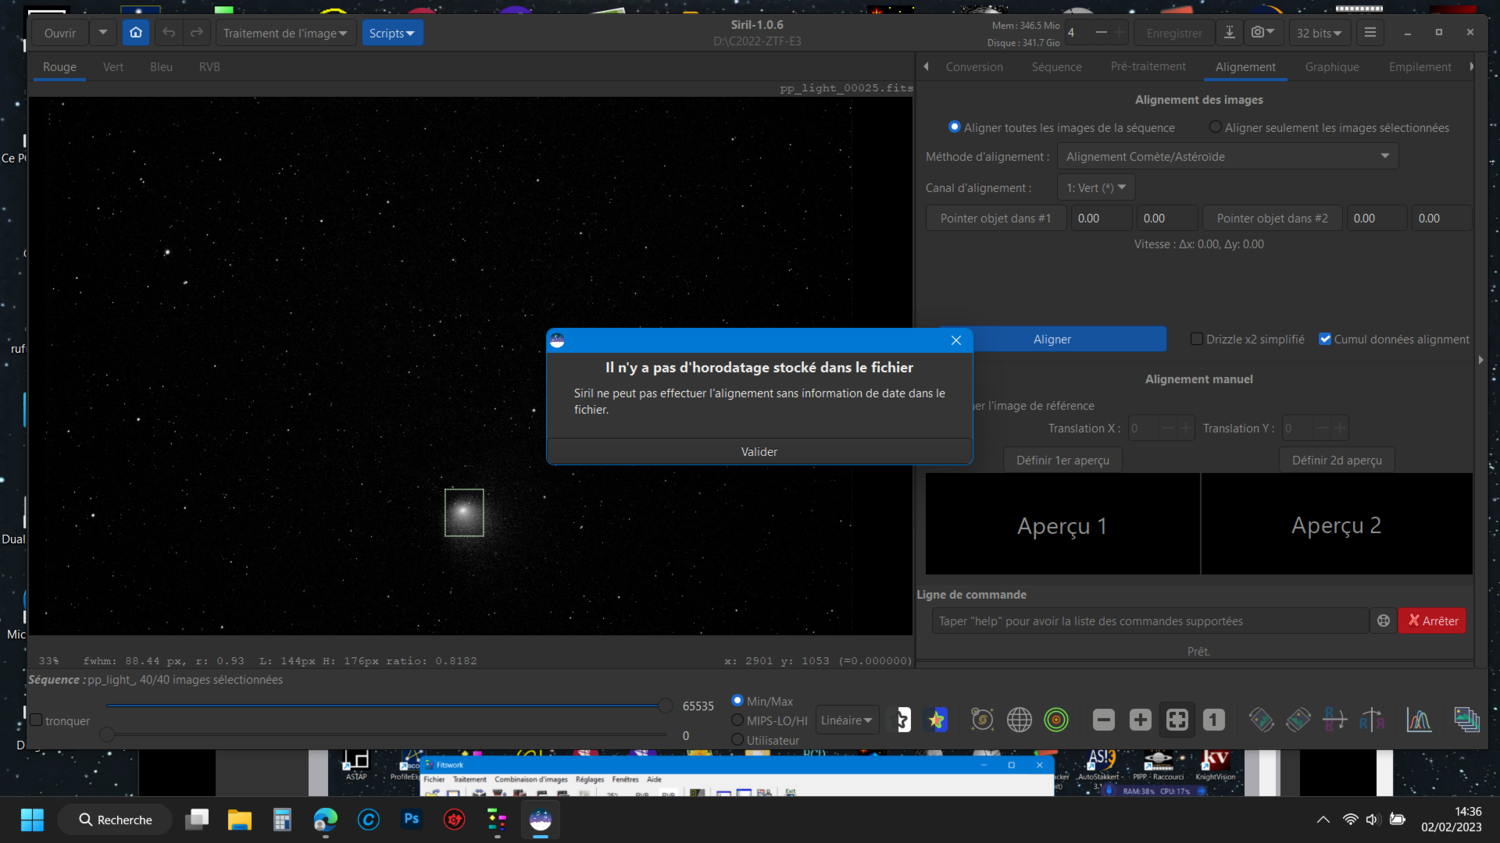Viewport: 1500px width, 843px height.
Task: Uncheck 'Cumul données alignment' checkbox
Action: tap(1325, 339)
